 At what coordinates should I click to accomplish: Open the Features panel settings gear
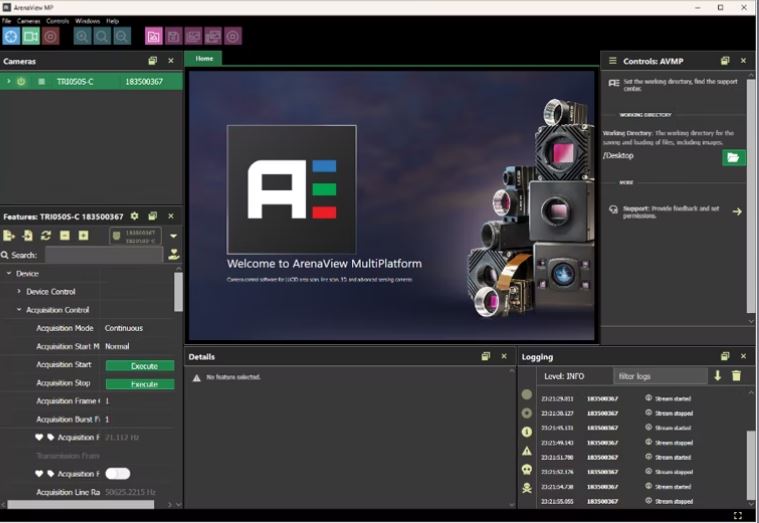tap(135, 216)
